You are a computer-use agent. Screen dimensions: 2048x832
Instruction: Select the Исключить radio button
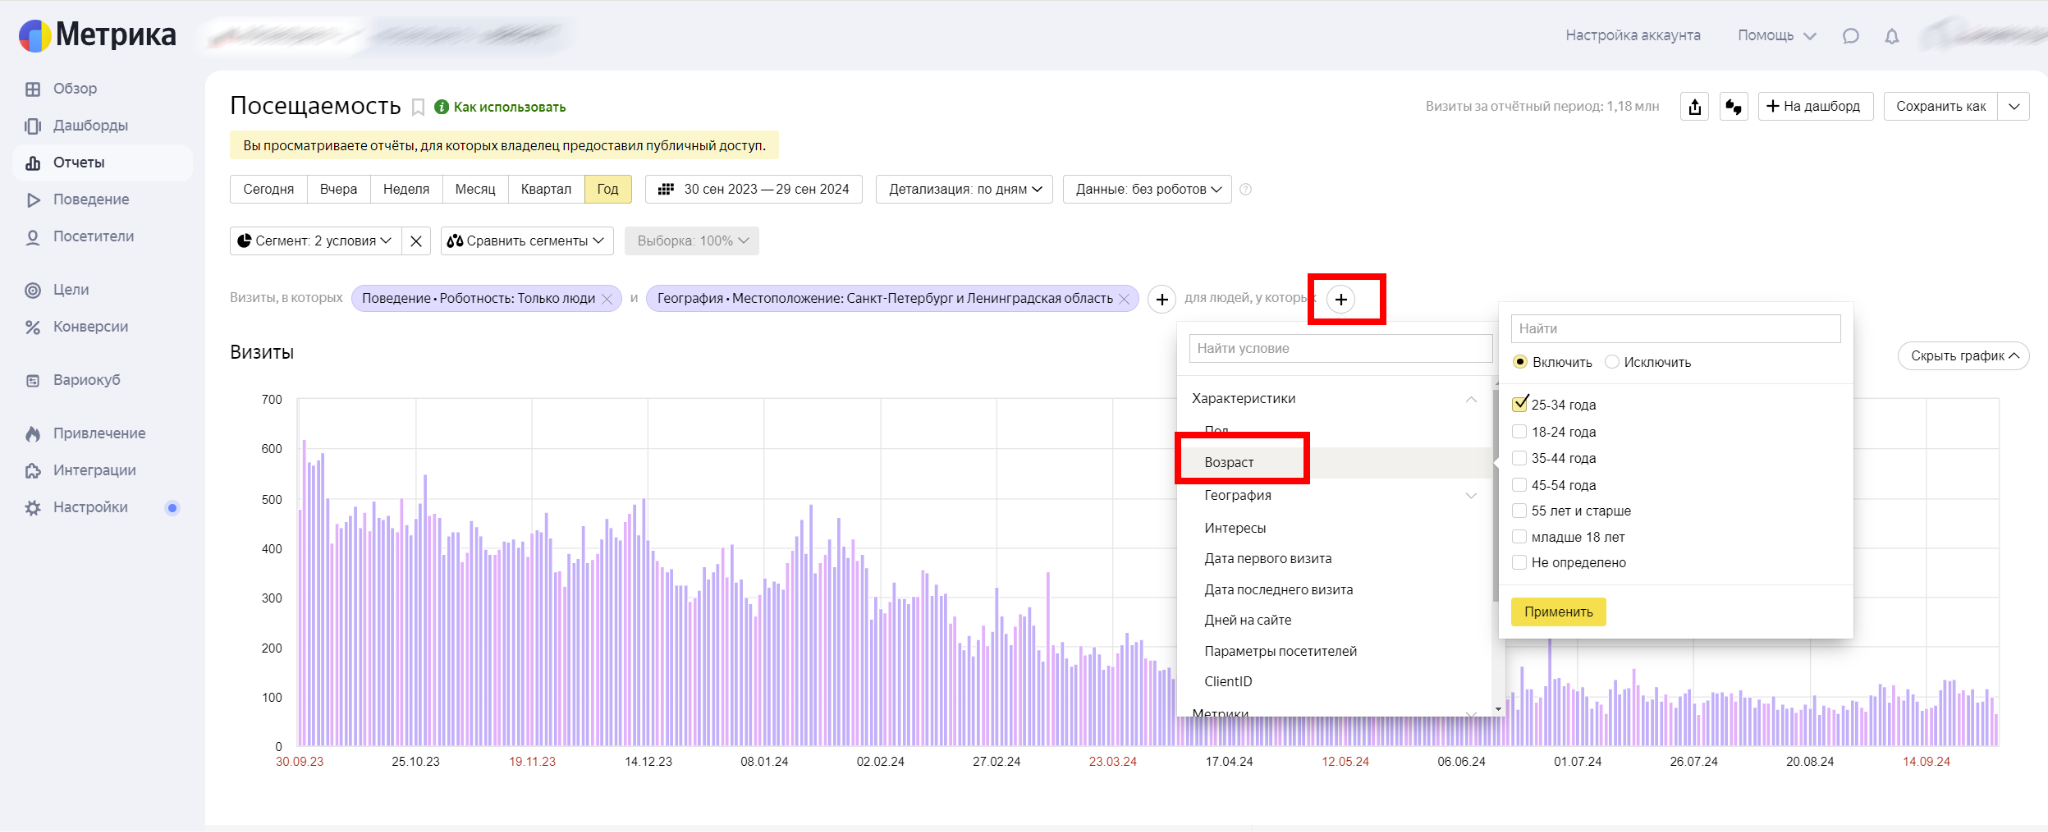[1612, 362]
